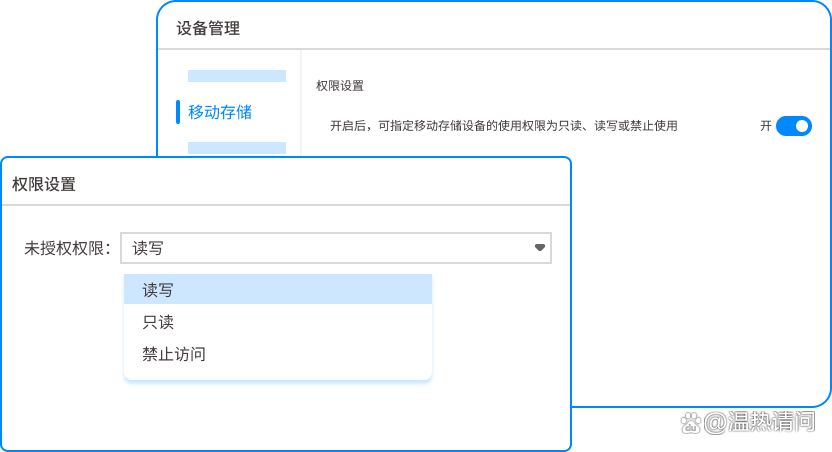Open the 未授权权限 dropdown box
The height and width of the screenshot is (452, 832).
[x=336, y=248]
